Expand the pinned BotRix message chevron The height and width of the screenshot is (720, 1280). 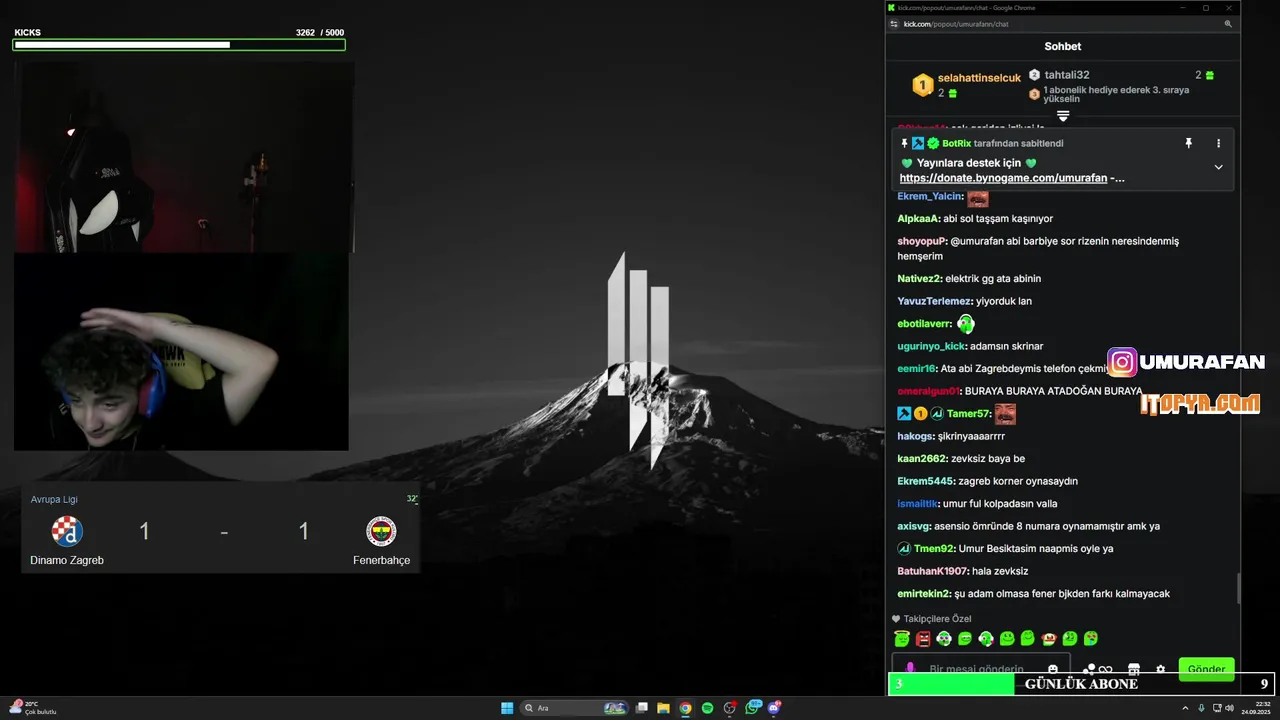click(1218, 167)
